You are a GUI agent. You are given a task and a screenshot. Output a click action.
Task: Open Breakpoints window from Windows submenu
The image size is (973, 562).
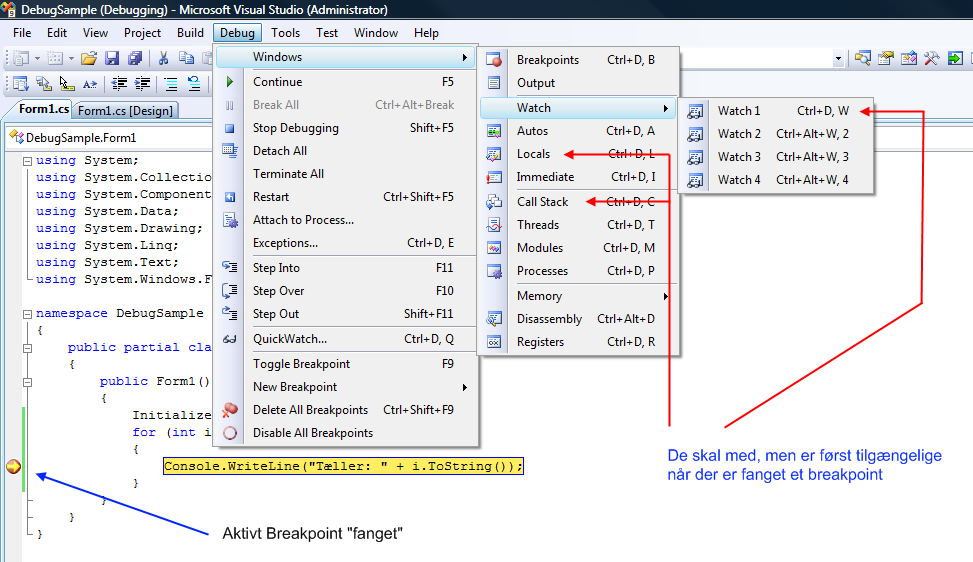coord(578,60)
